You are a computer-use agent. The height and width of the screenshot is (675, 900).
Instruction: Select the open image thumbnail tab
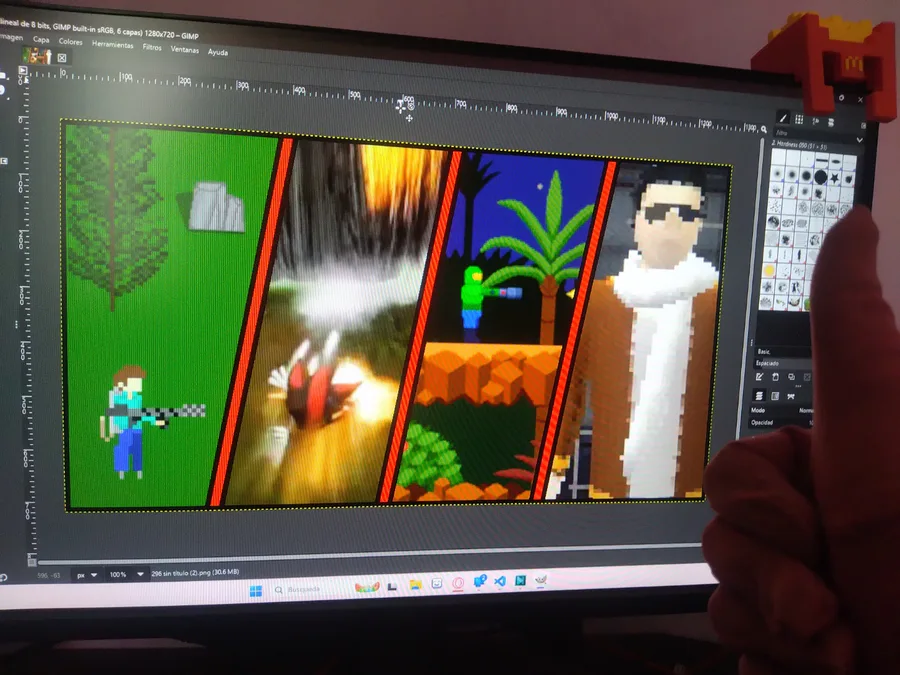click(37, 56)
